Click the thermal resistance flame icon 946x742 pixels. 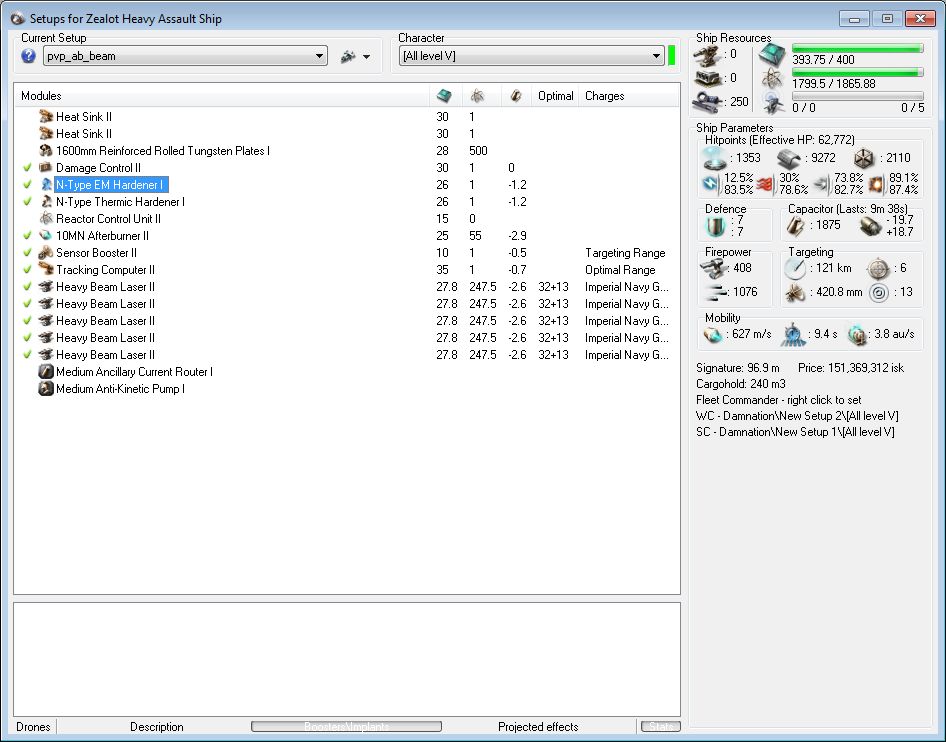[766, 184]
